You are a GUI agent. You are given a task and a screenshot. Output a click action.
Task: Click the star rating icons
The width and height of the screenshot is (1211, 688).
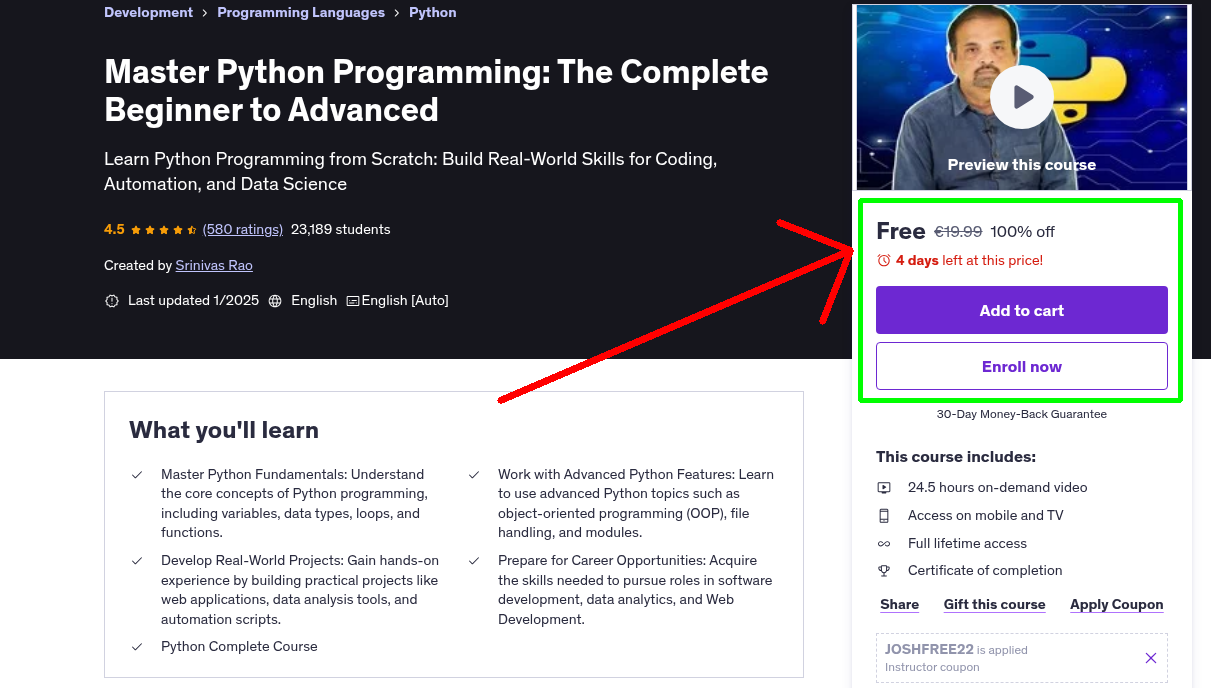point(164,230)
